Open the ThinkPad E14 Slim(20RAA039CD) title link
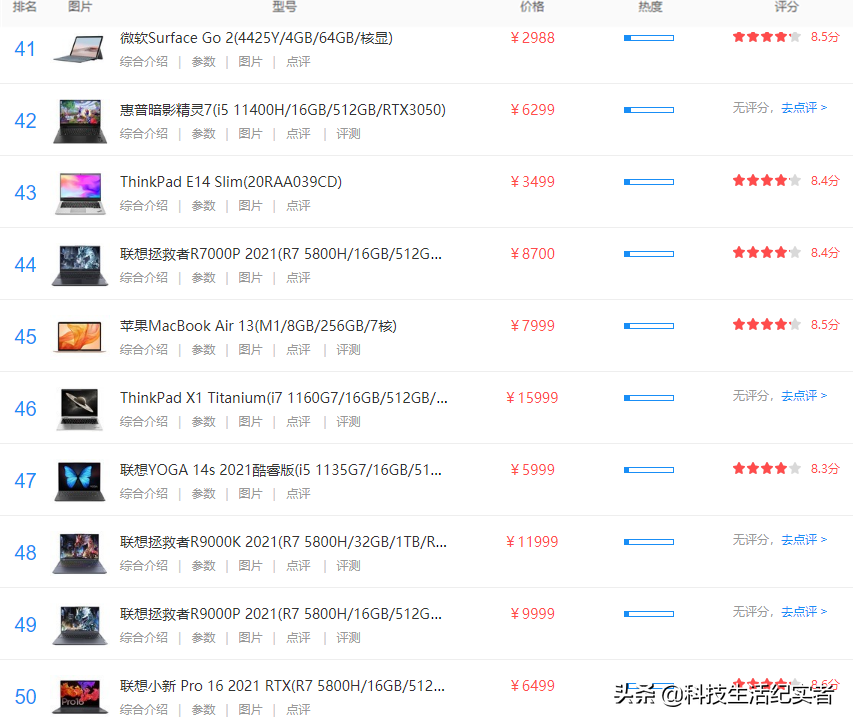This screenshot has width=853, height=724. pyautogui.click(x=231, y=182)
